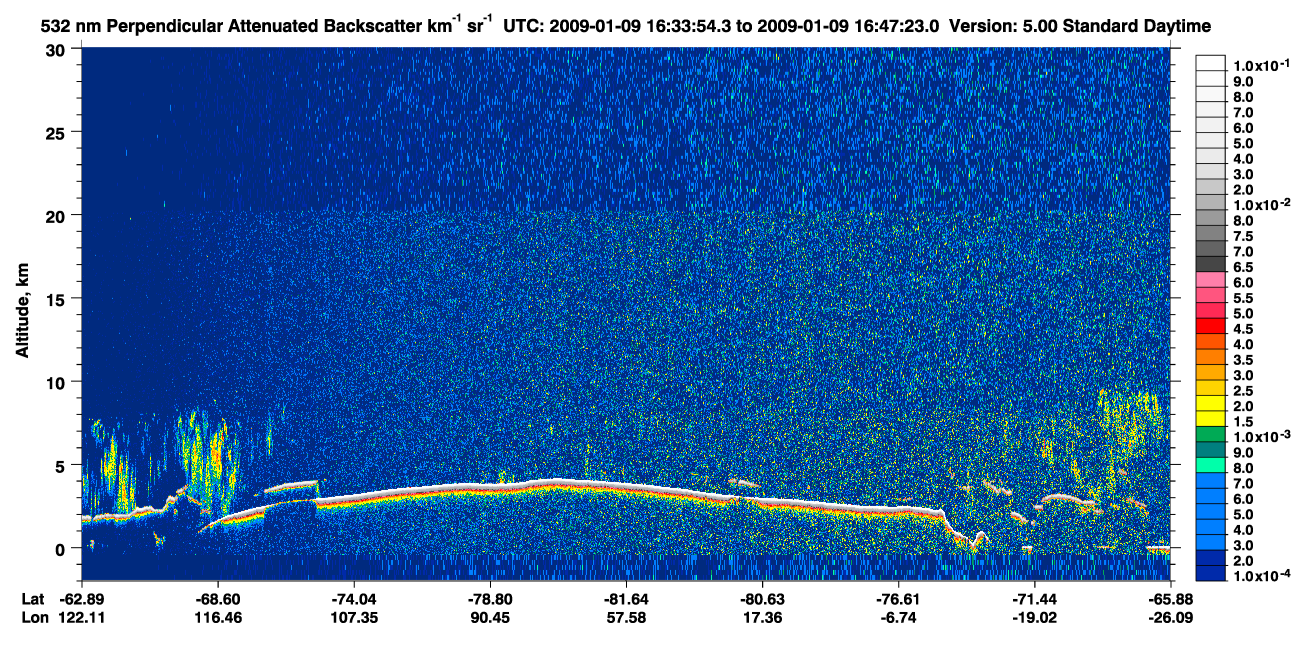
Task: Click colorbar label 1.0x10-4 at bottom
Action: tap(1261, 576)
